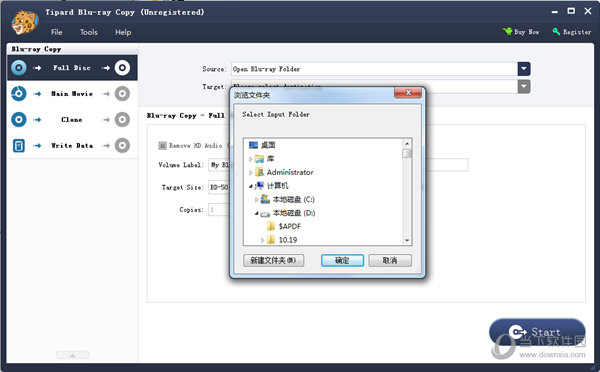Select the Libraries (库) folder icon
This screenshot has height=372, width=600.
coord(259,158)
